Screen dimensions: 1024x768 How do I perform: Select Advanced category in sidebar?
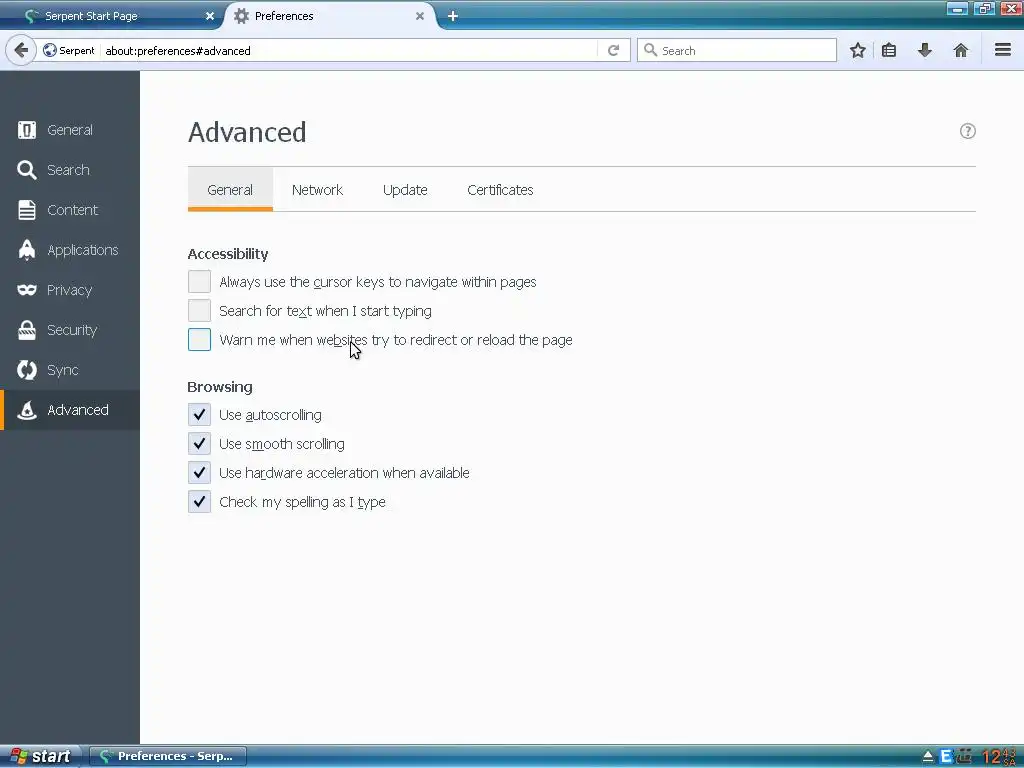pyautogui.click(x=70, y=410)
